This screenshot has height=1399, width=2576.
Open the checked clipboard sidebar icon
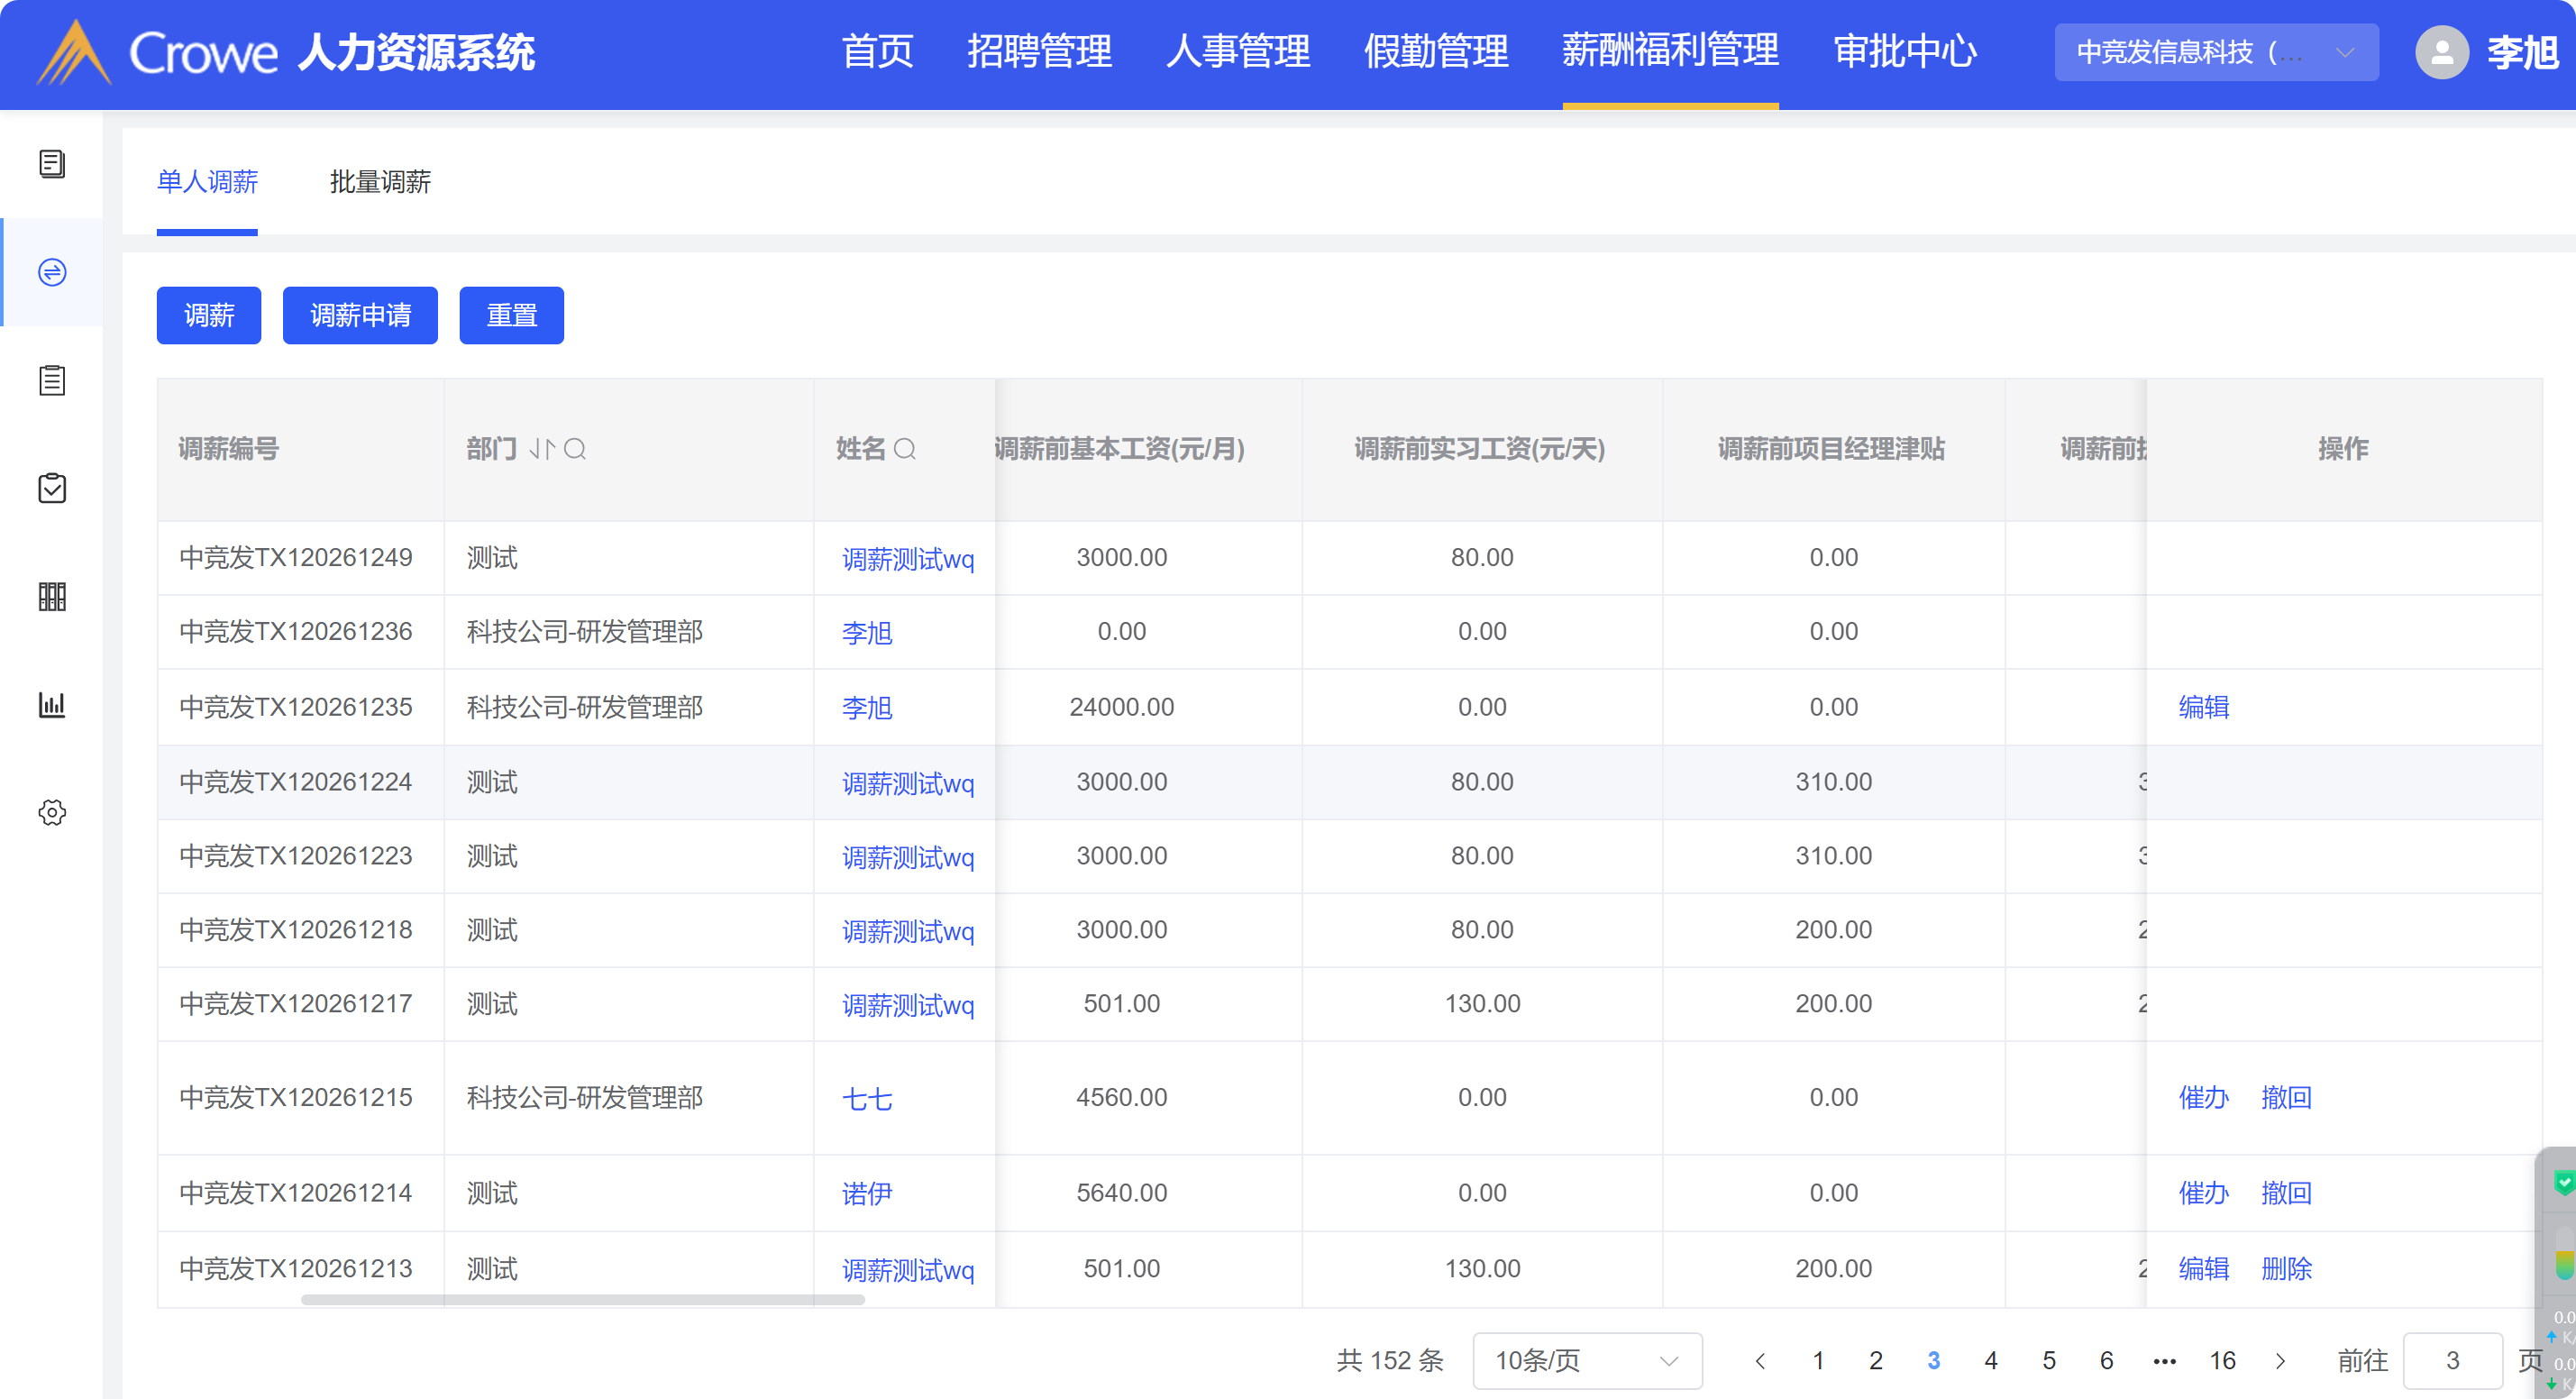52,488
